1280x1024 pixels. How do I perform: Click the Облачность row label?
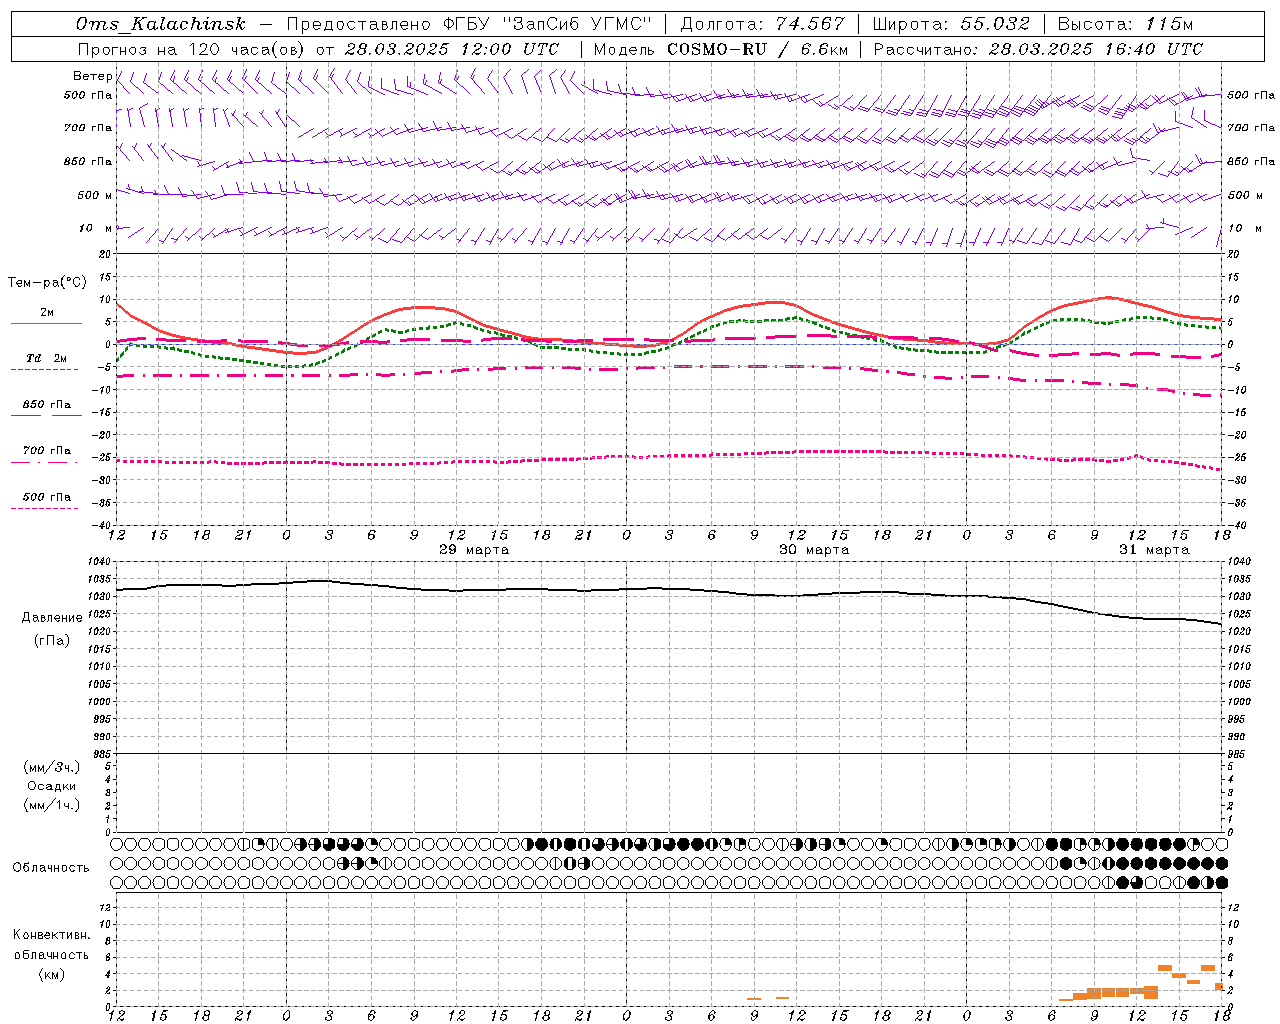coord(51,867)
